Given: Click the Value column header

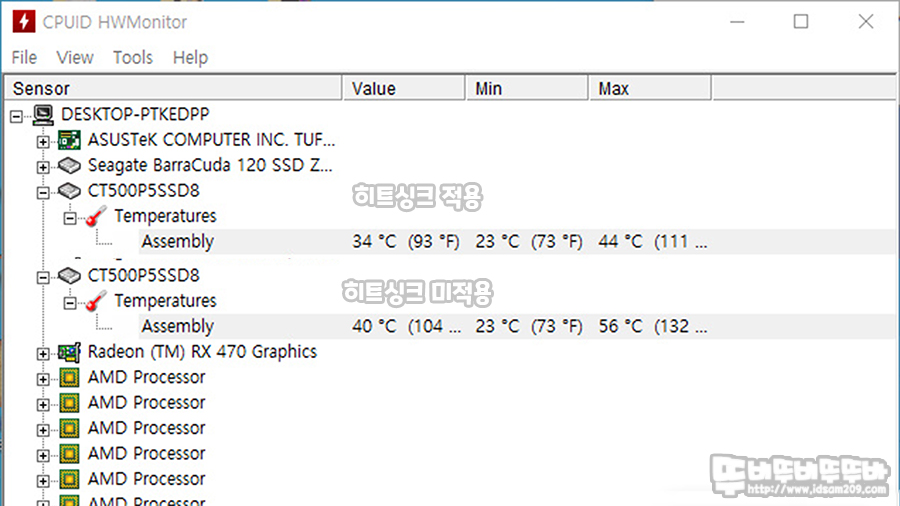Looking at the screenshot, I should 404,88.
